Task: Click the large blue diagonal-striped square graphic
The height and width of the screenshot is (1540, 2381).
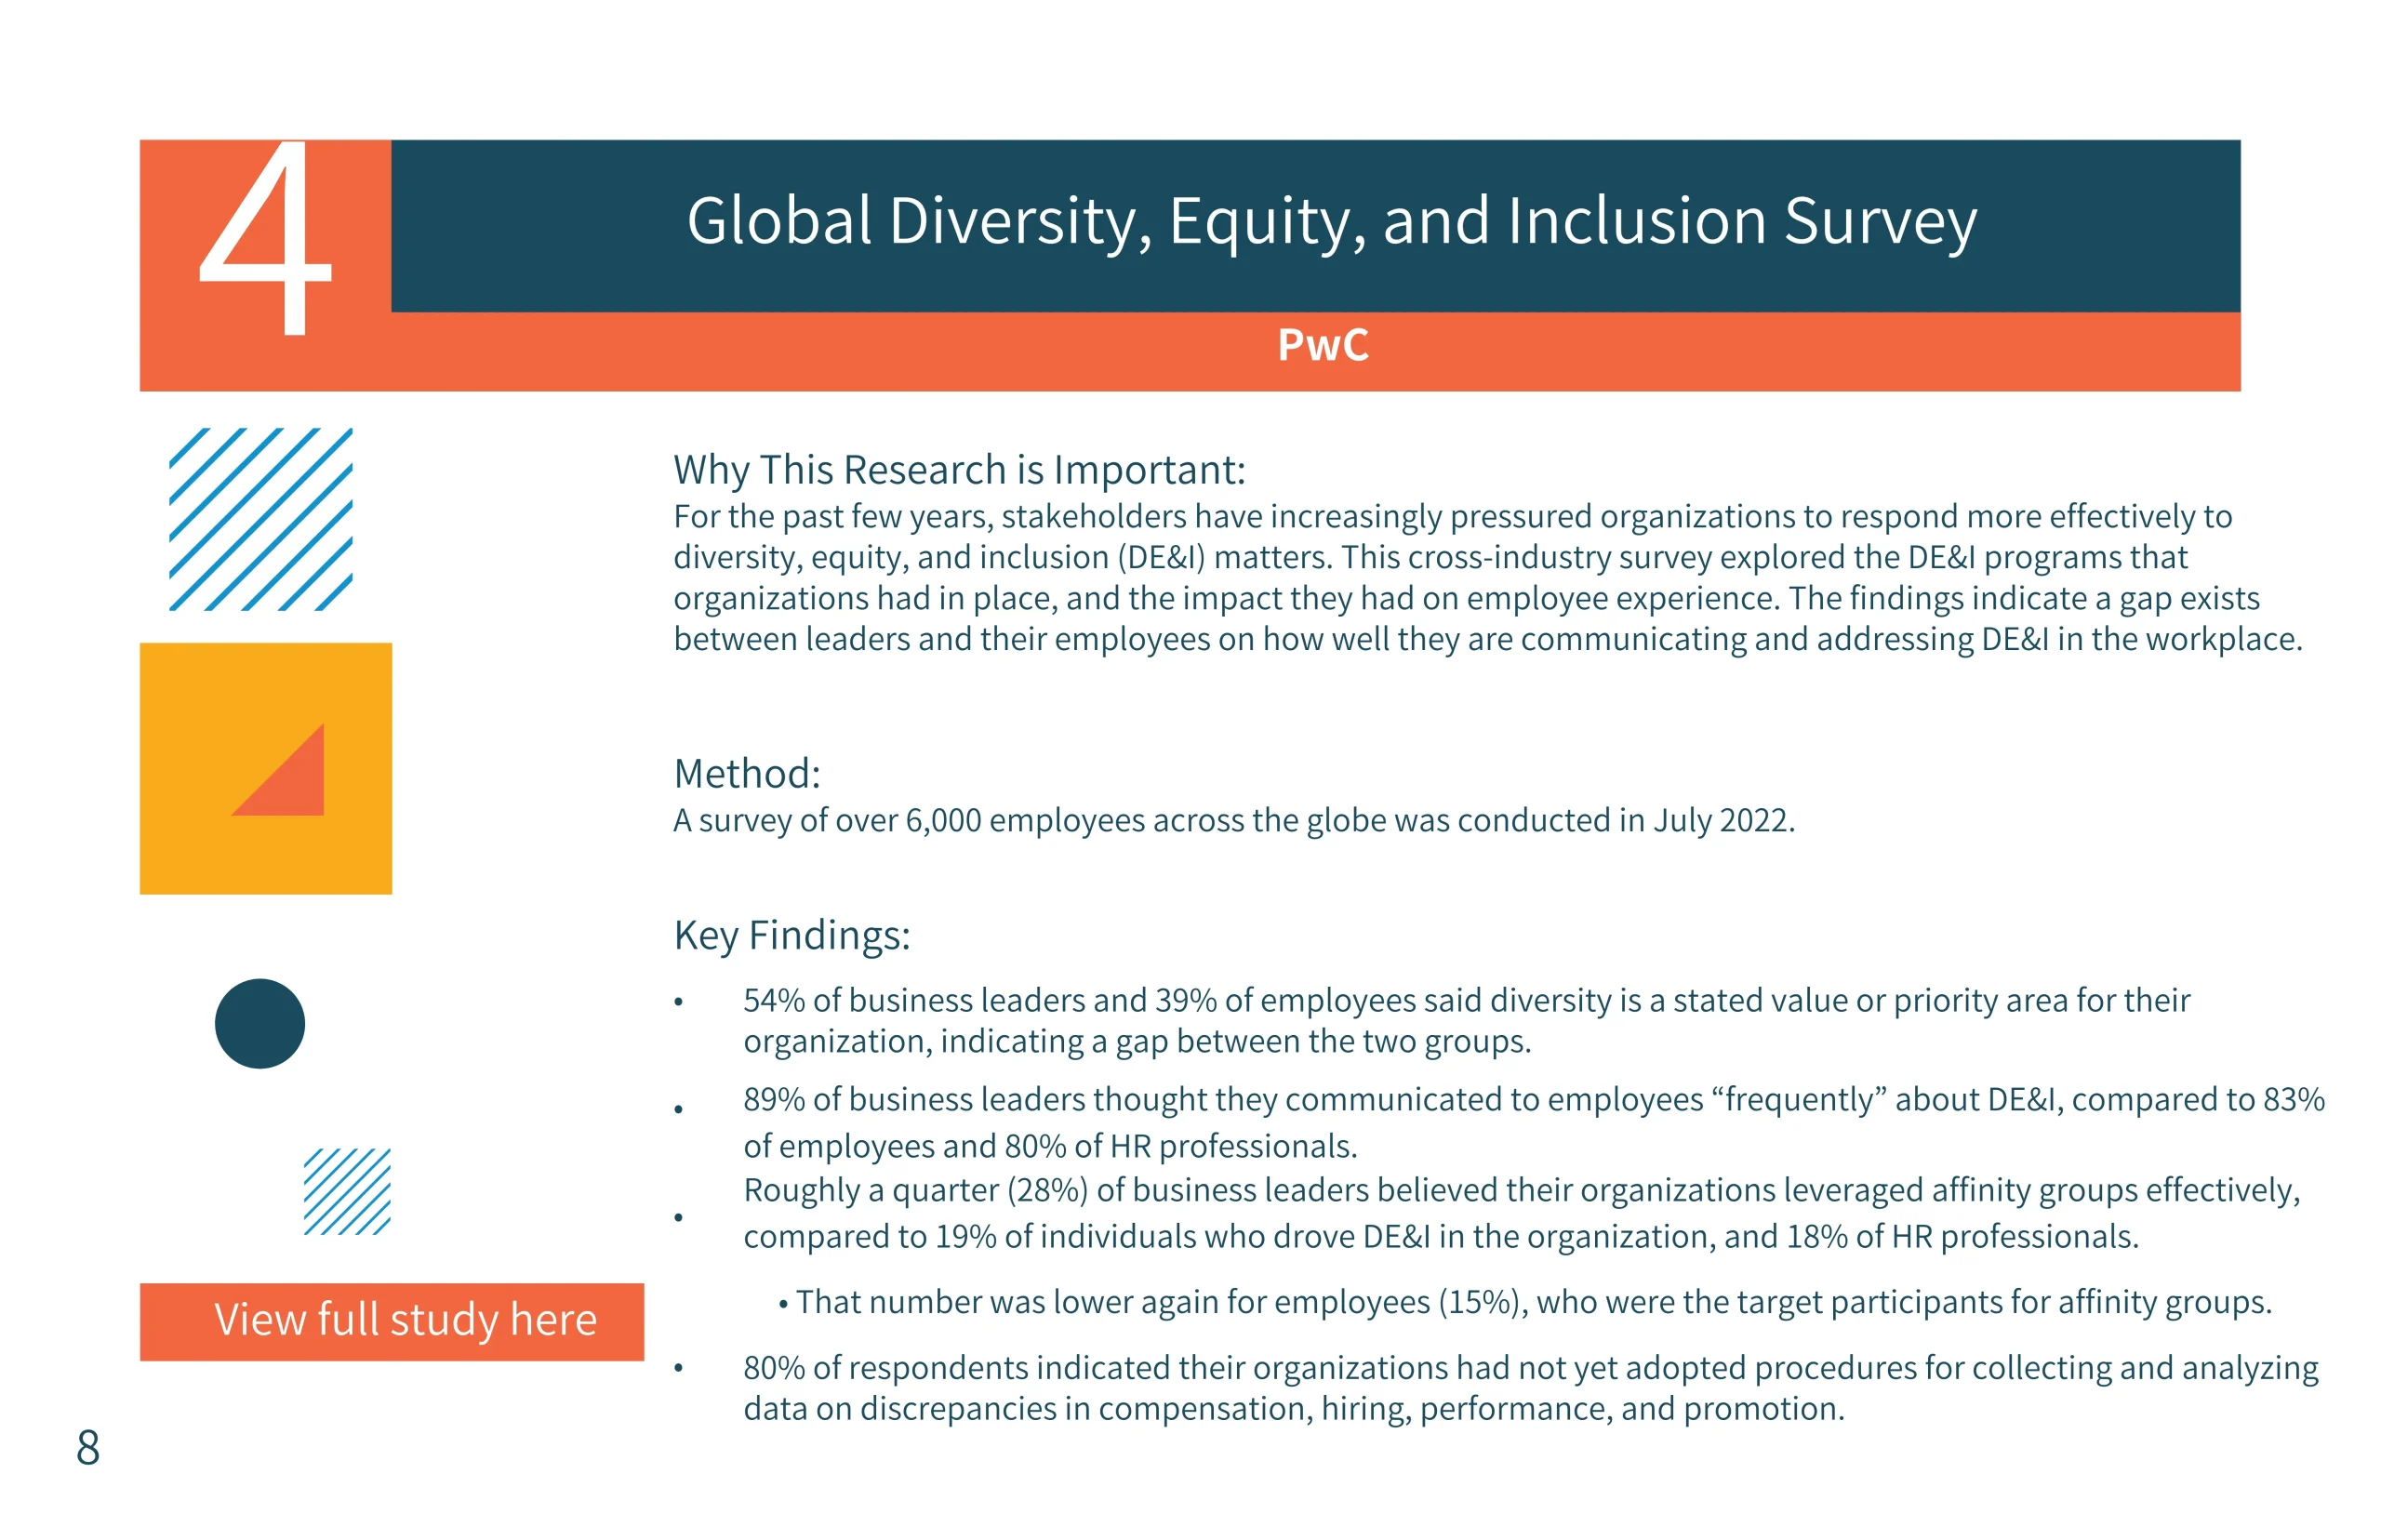Action: click(x=260, y=519)
